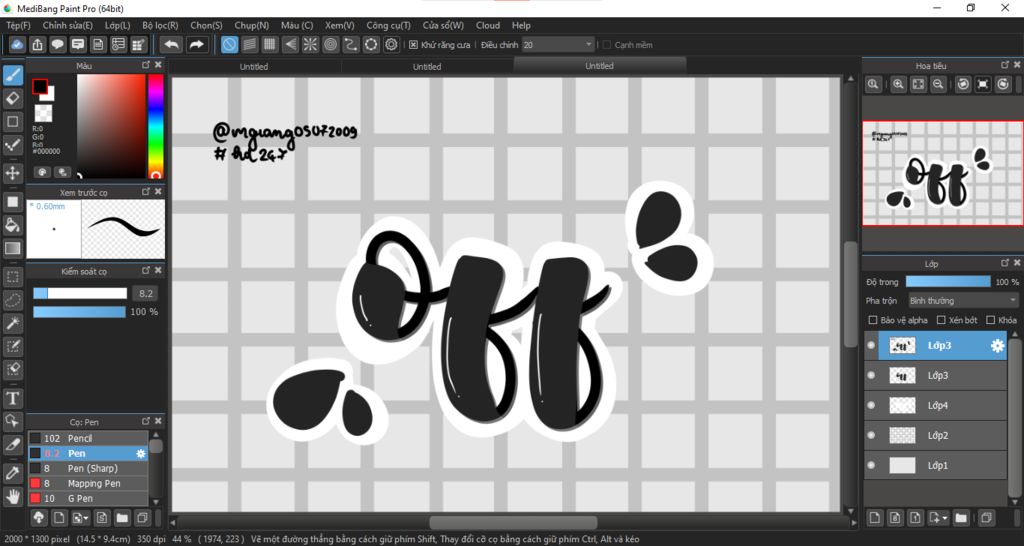Select the Magic Wand tool
The height and width of the screenshot is (546, 1024).
(12, 323)
